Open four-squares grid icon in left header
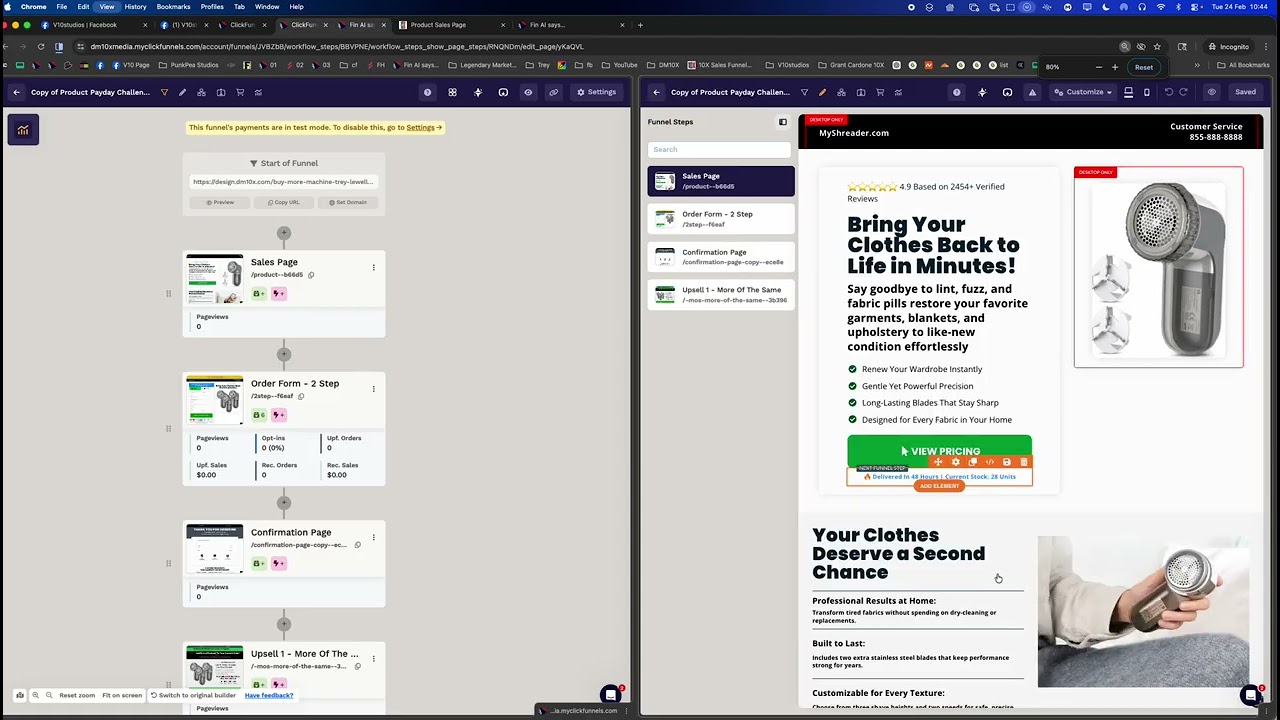Screen dimensions: 1280x720 452,92
